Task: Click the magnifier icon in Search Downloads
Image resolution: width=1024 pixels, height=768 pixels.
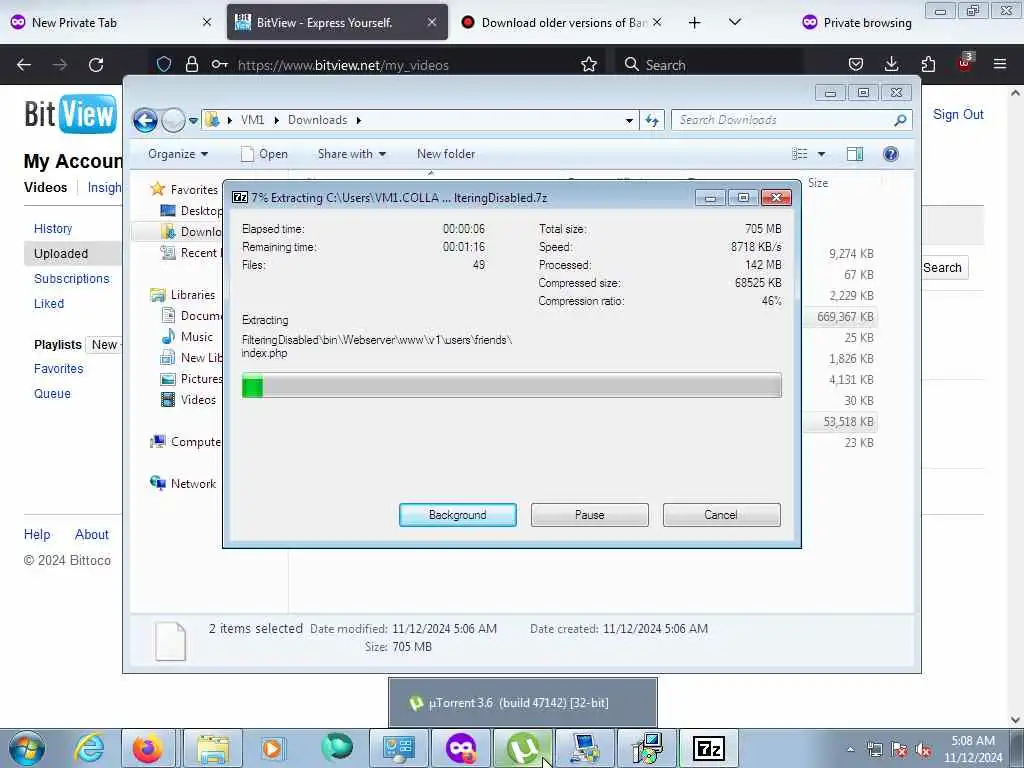Action: 900,120
